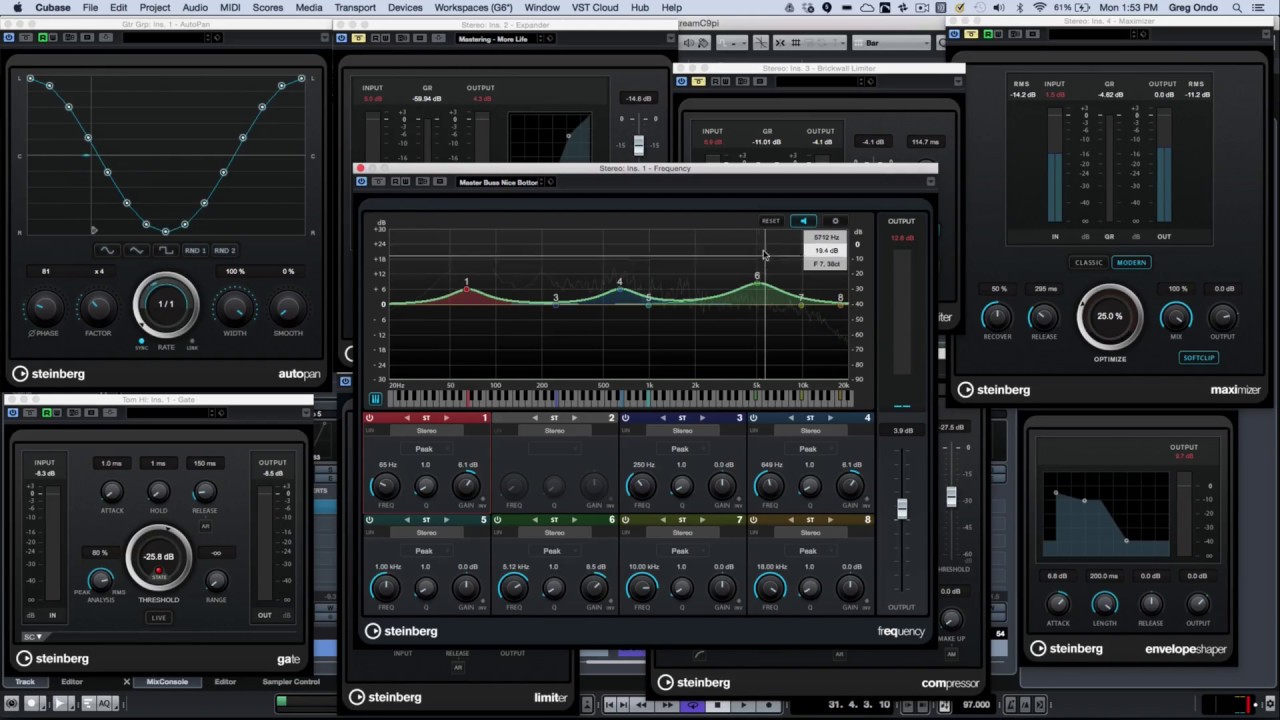The width and height of the screenshot is (1280, 720).
Task: Open band 6 Peak filter type dropdown
Action: click(x=554, y=551)
